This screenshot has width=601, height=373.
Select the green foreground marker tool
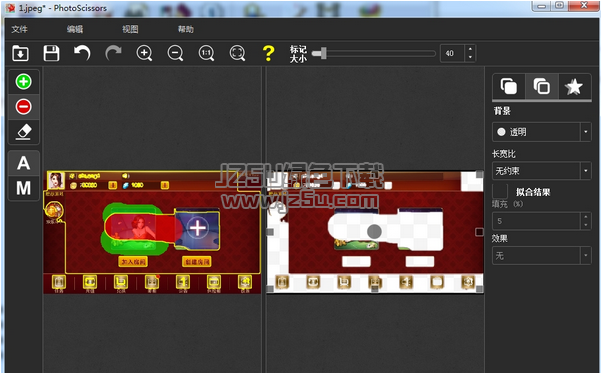click(x=23, y=81)
